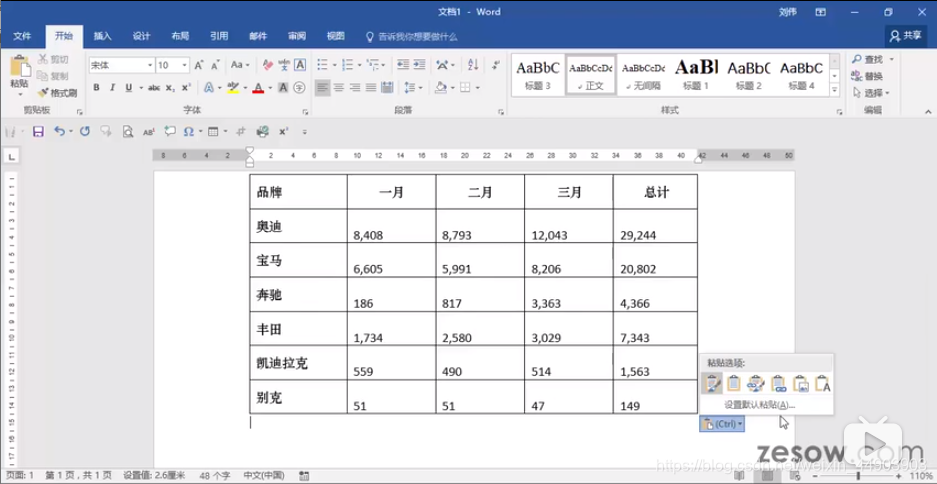
Task: Apply the 标题 2 style
Action: pos(749,75)
